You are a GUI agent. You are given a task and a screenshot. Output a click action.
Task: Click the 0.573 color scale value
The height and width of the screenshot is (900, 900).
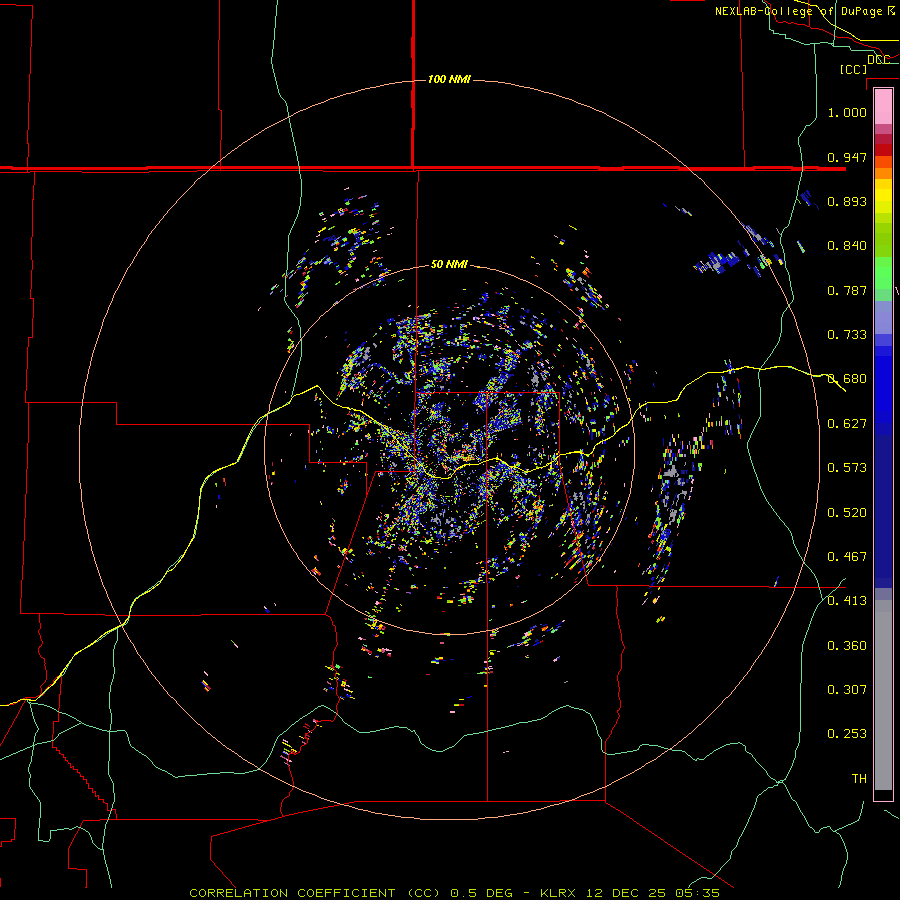847,468
